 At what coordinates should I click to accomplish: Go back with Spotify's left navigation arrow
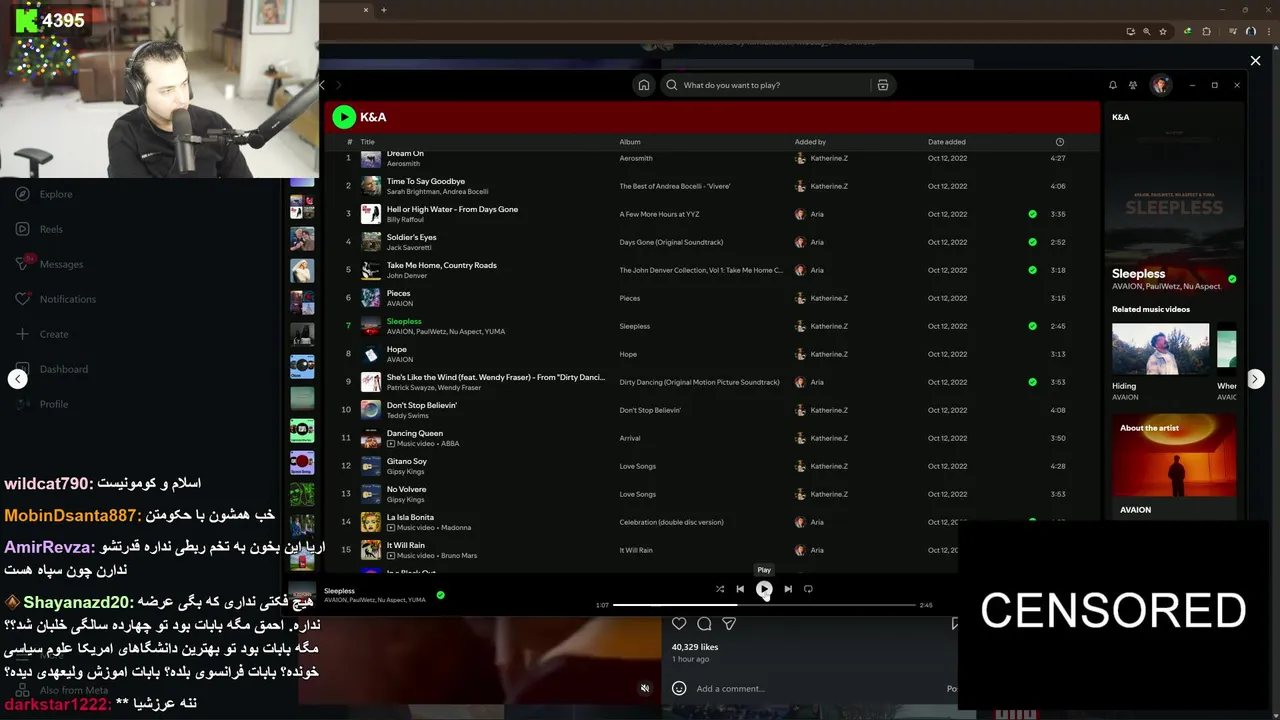pos(322,85)
